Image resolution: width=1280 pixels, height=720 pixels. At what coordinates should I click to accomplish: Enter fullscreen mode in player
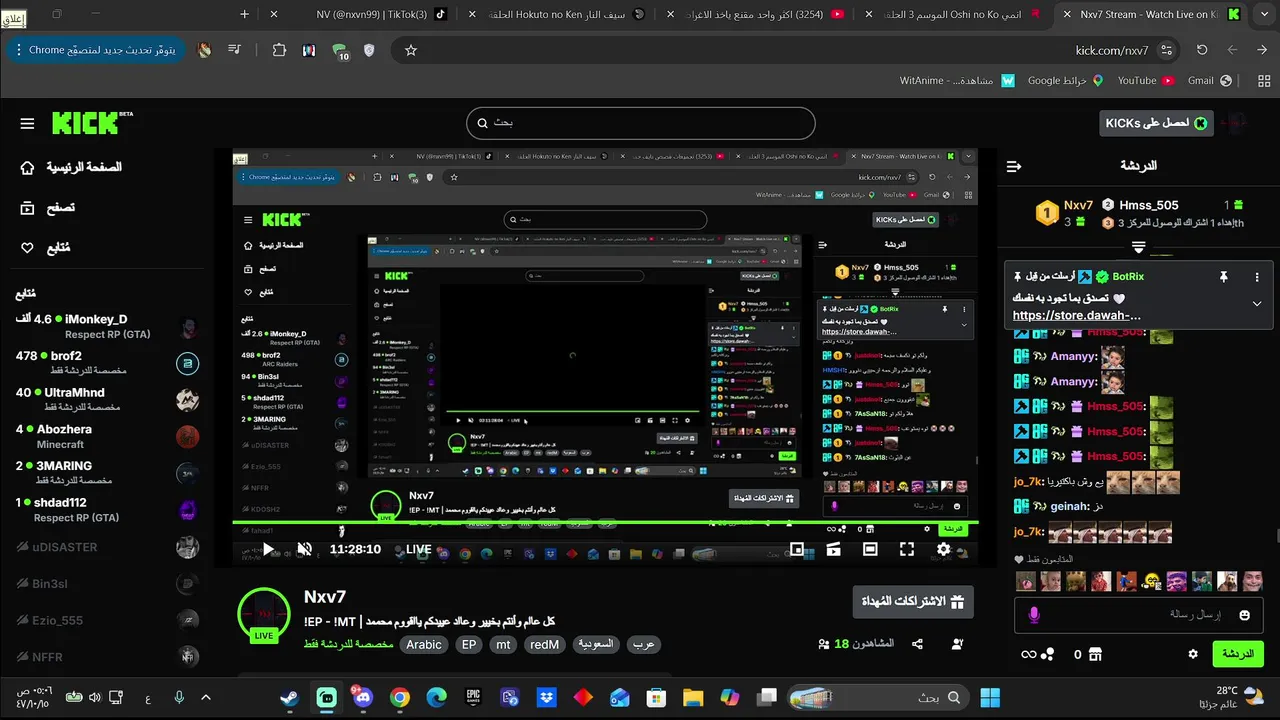point(906,549)
